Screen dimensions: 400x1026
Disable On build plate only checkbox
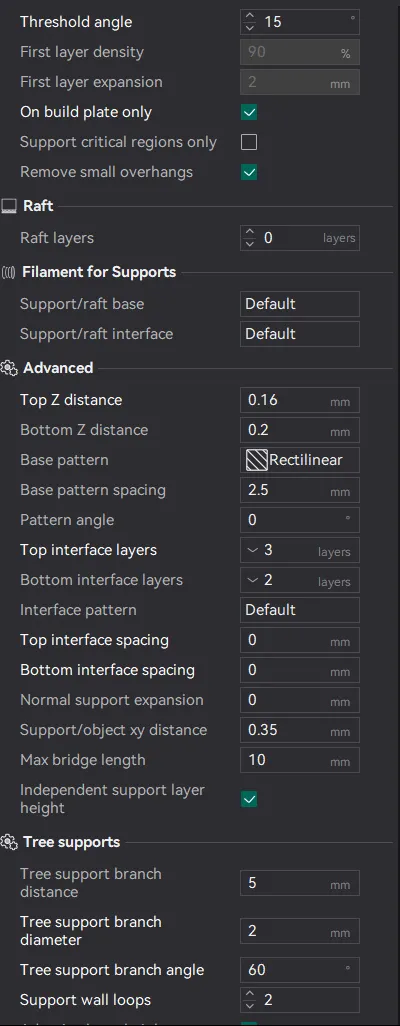249,113
